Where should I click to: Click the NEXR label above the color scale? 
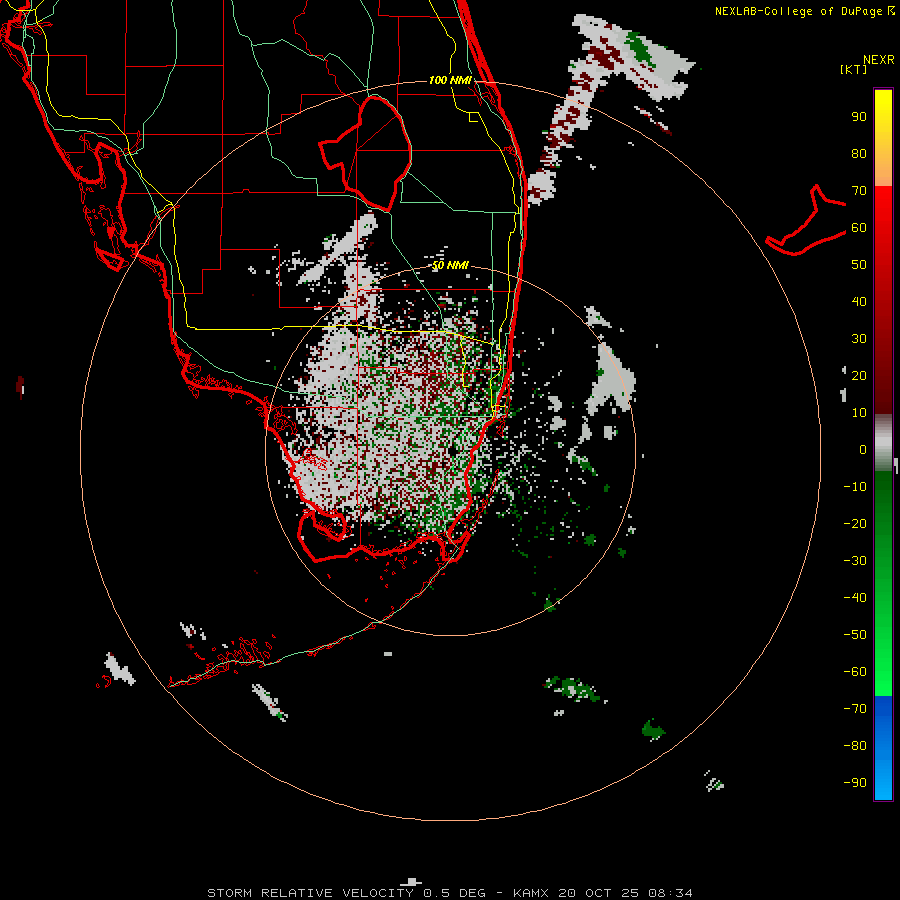pyautogui.click(x=878, y=60)
